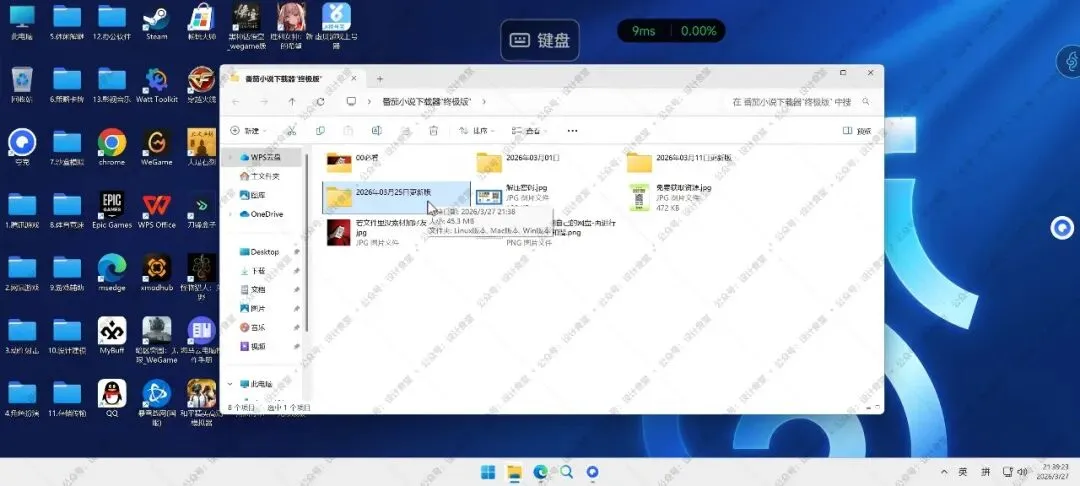Show hidden system tray icons

944,472
